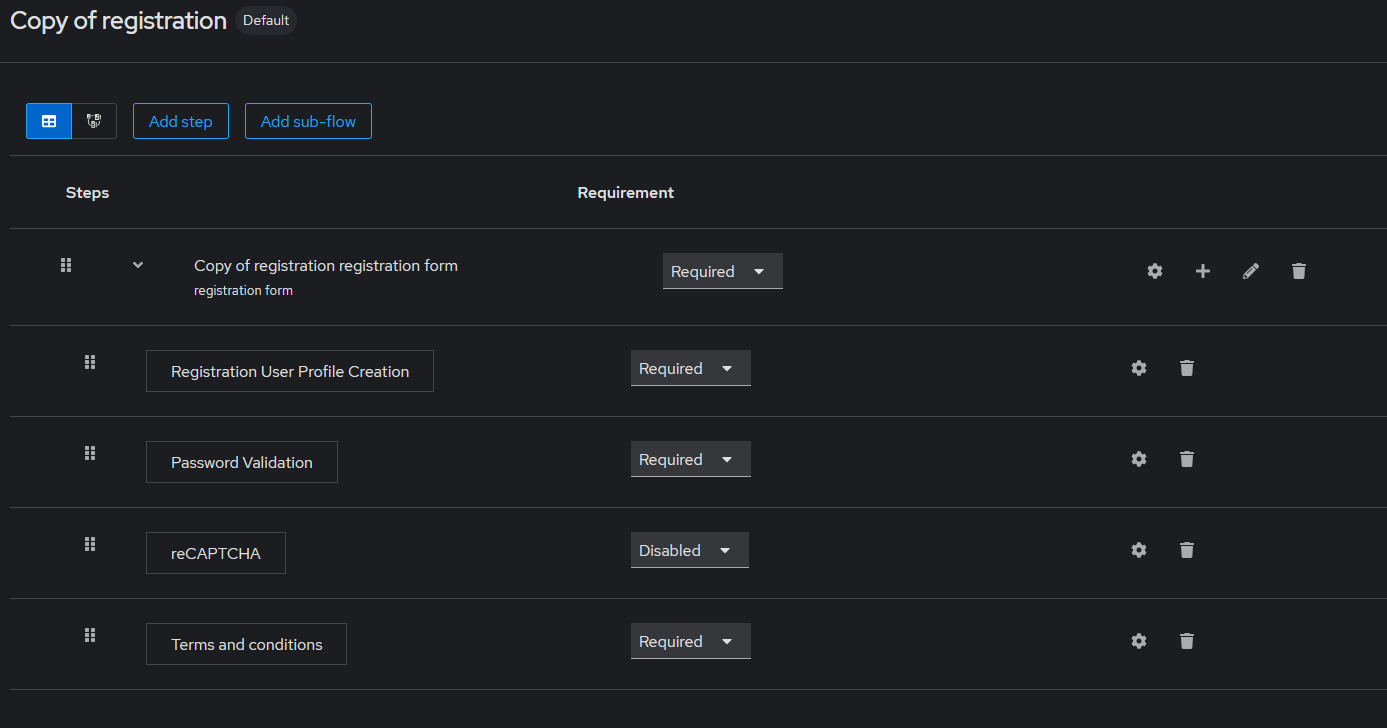Delete the Password Validation step

1186,459
